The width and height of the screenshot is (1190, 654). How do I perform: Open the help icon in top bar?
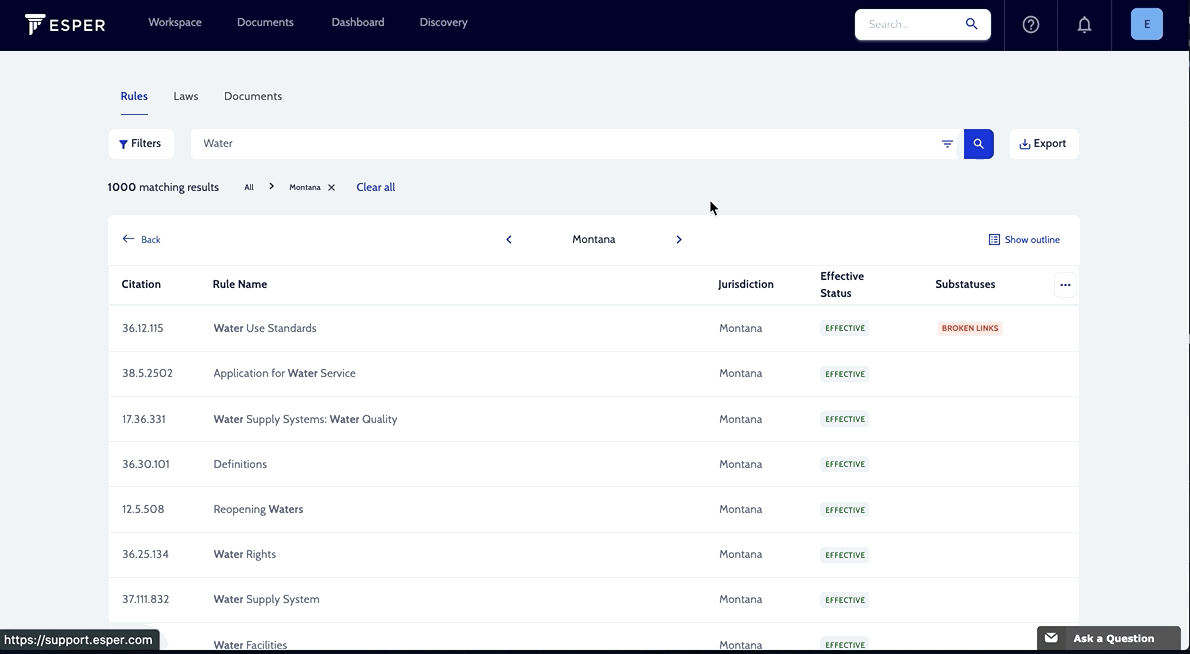(1030, 24)
